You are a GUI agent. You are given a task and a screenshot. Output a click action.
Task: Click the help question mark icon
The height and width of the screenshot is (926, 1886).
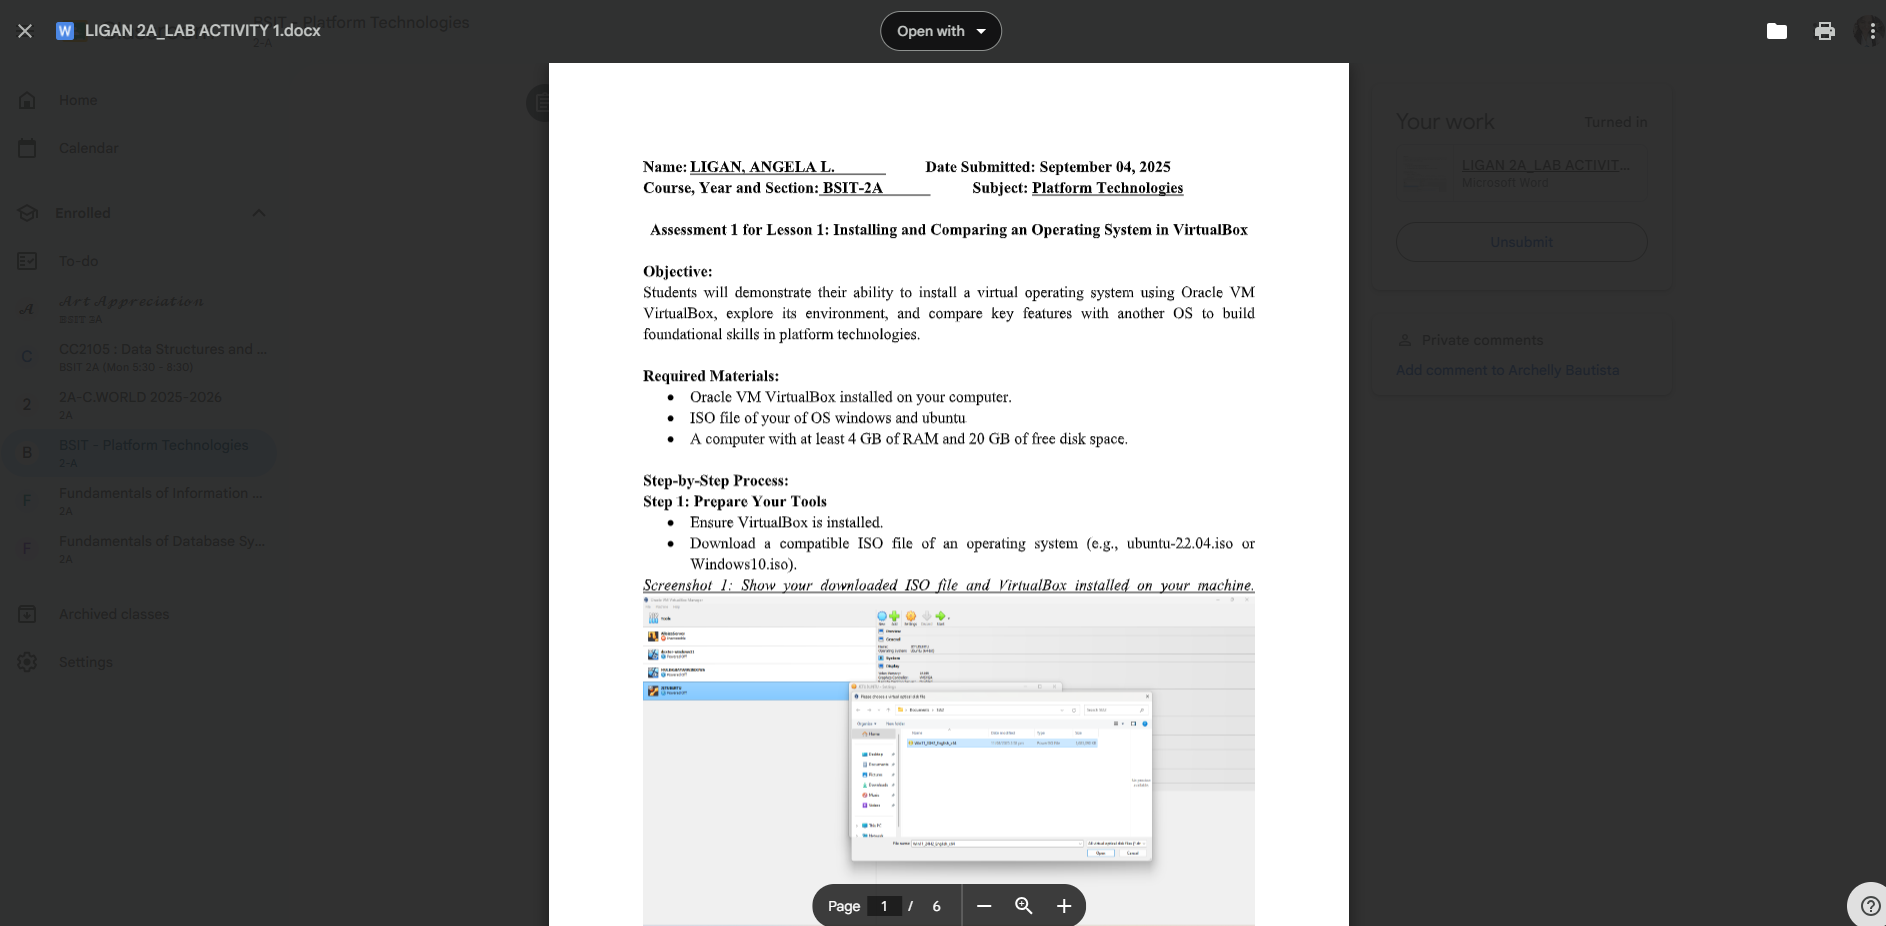click(x=1869, y=906)
